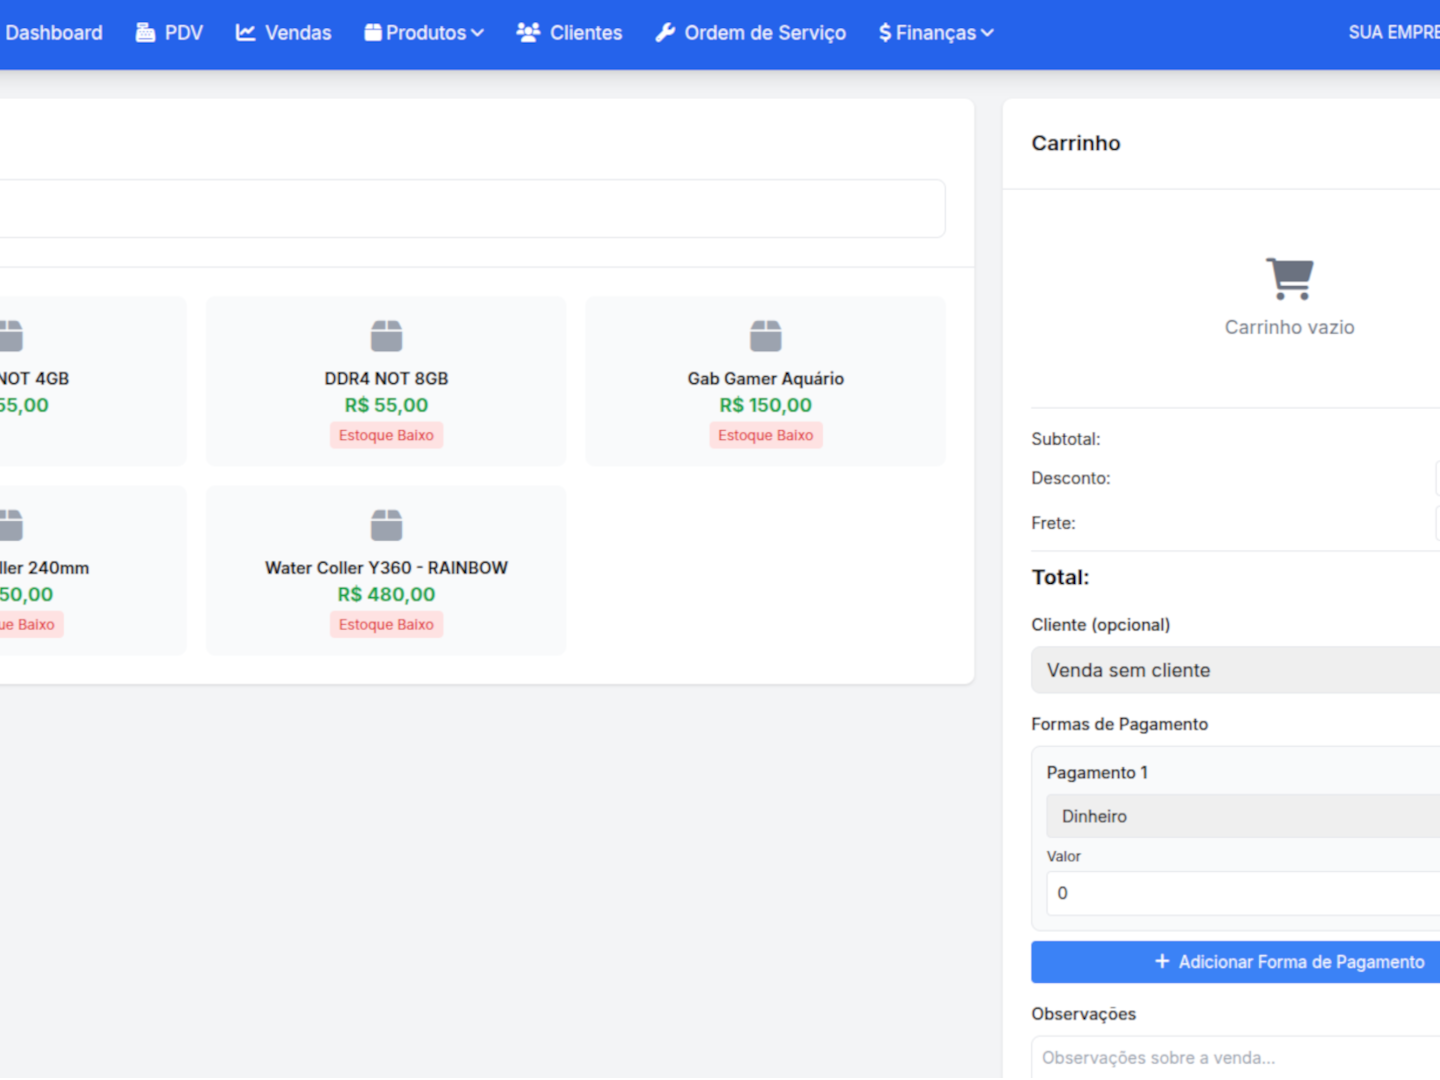1440x1080 pixels.
Task: Click the PDV cash register icon
Action: pyautogui.click(x=145, y=33)
